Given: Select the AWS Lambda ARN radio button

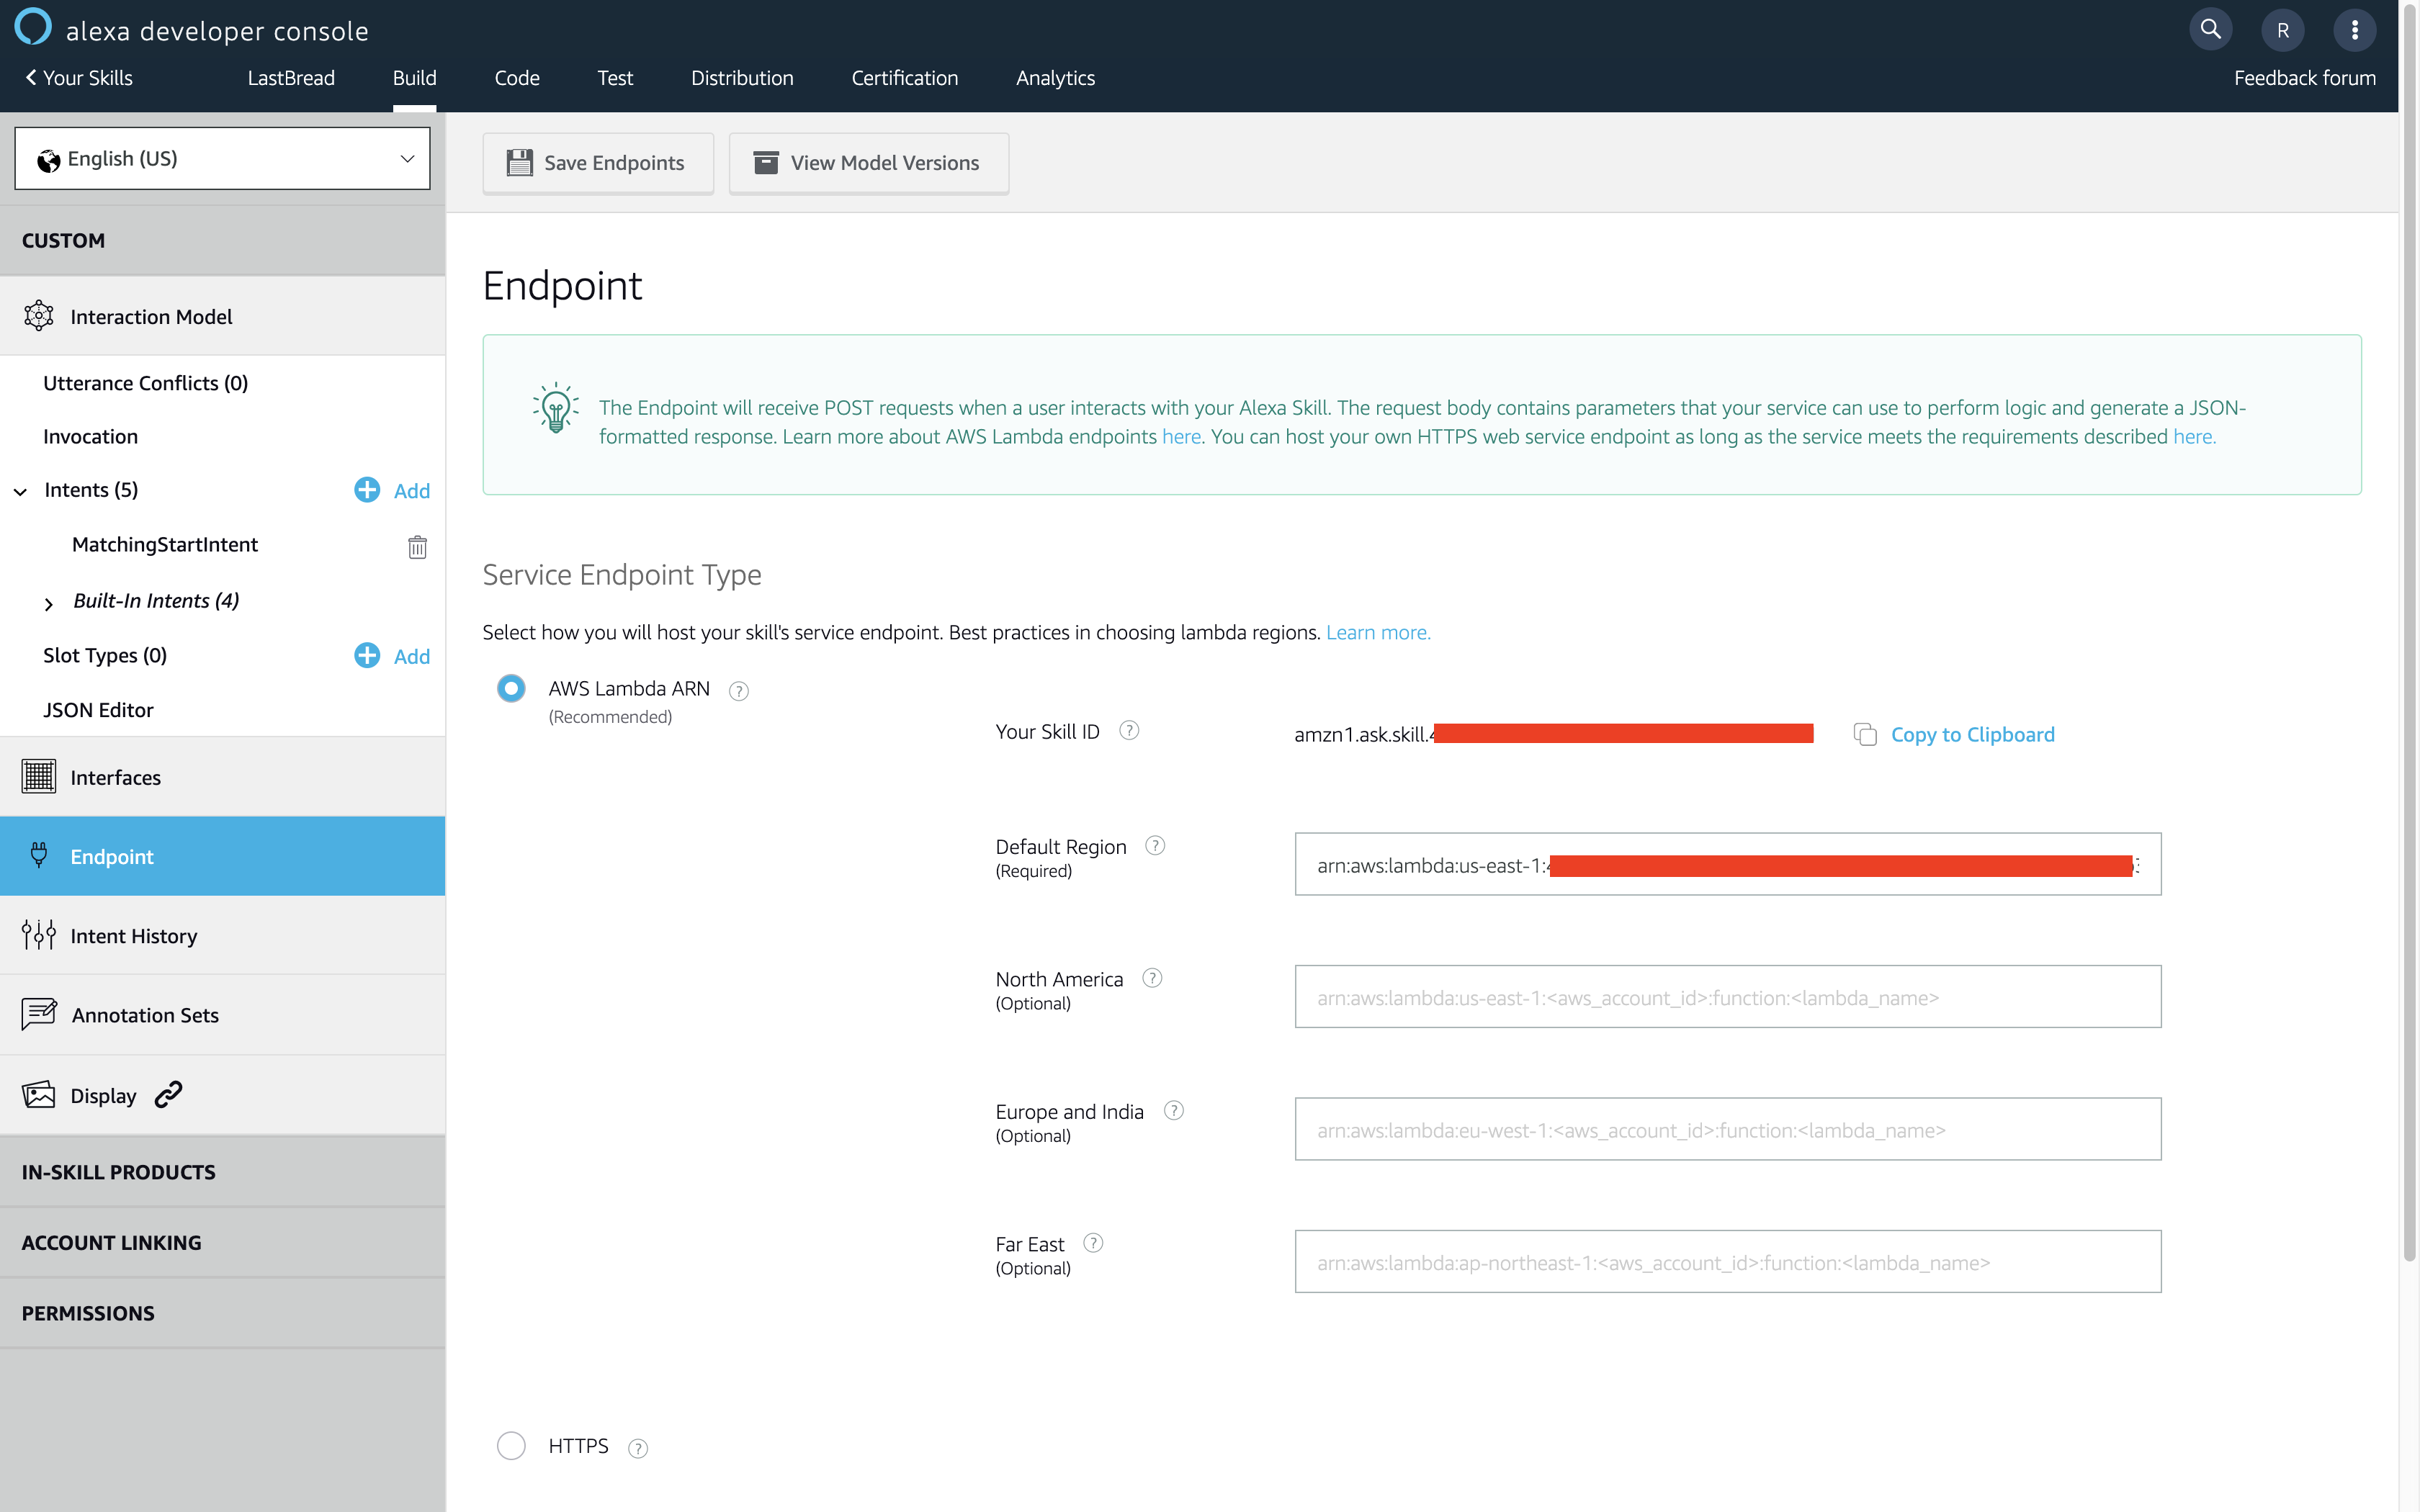Looking at the screenshot, I should tap(511, 688).
